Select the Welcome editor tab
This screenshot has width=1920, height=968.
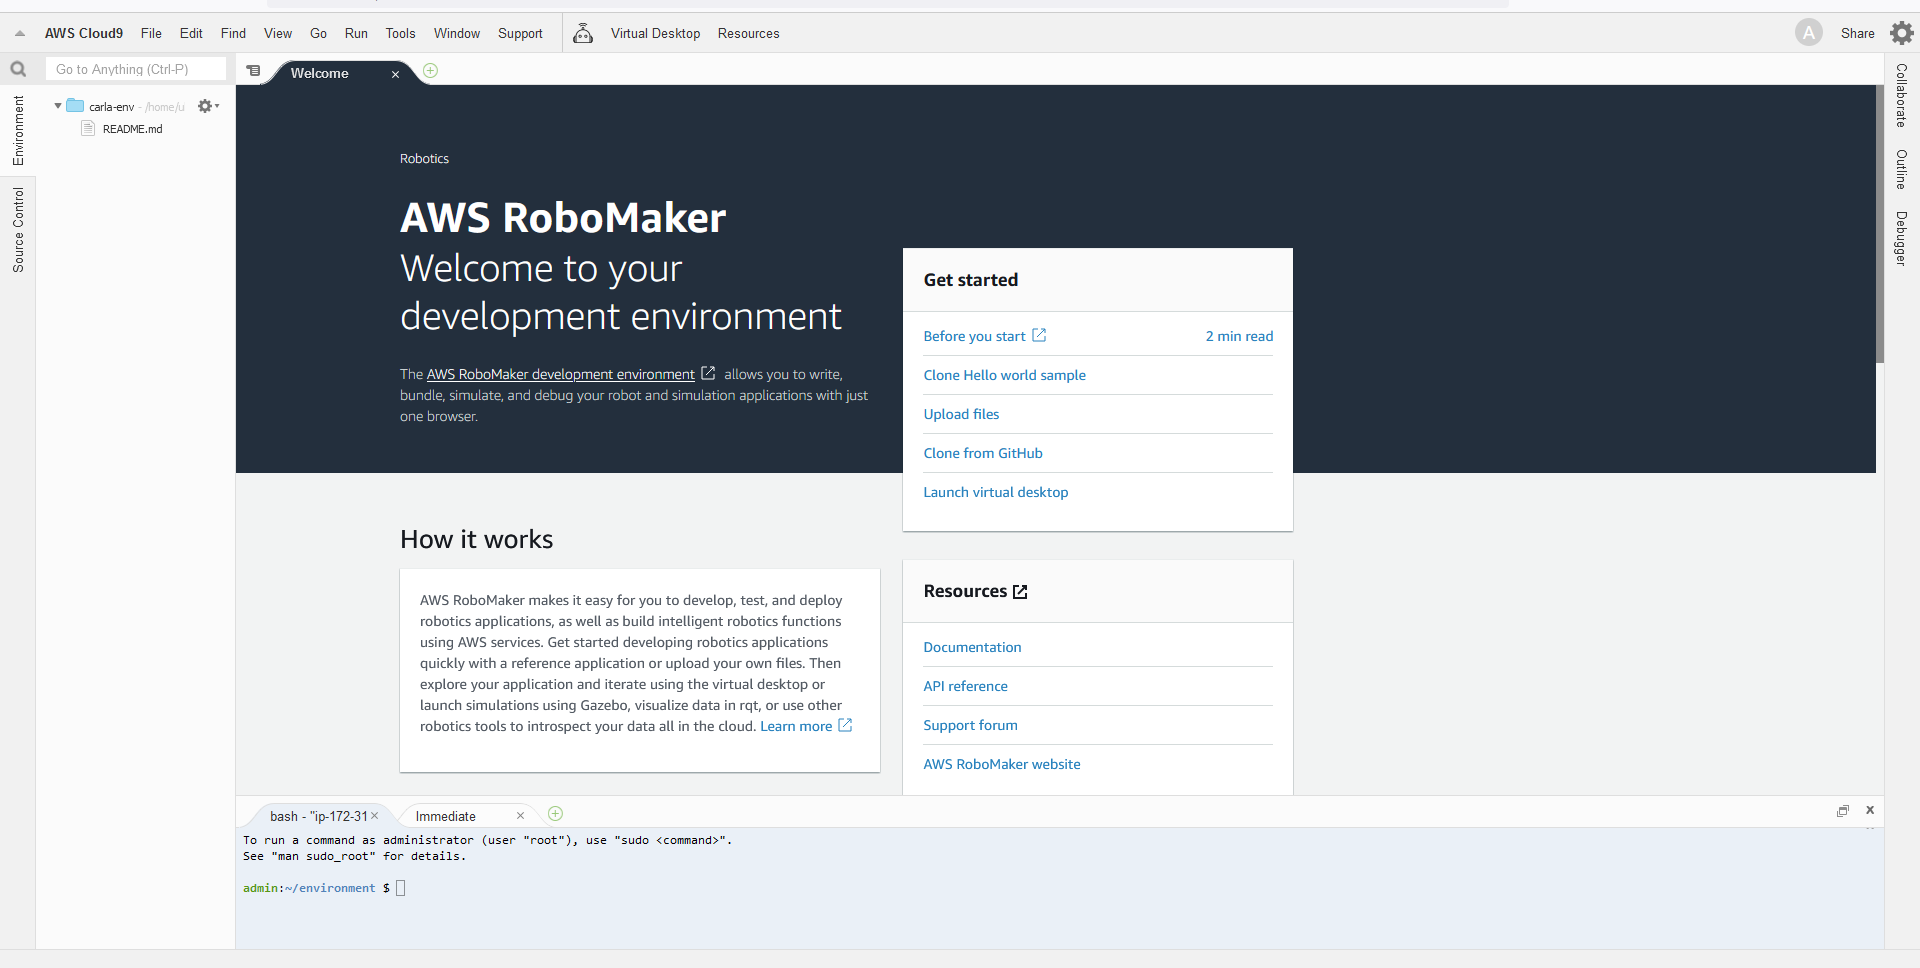pyautogui.click(x=320, y=73)
